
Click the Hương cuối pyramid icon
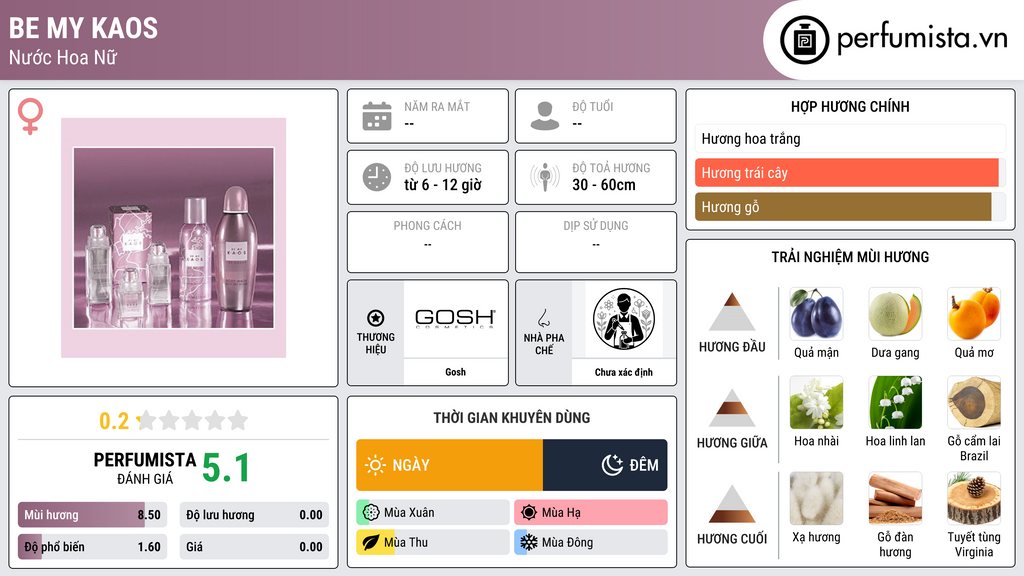[732, 504]
